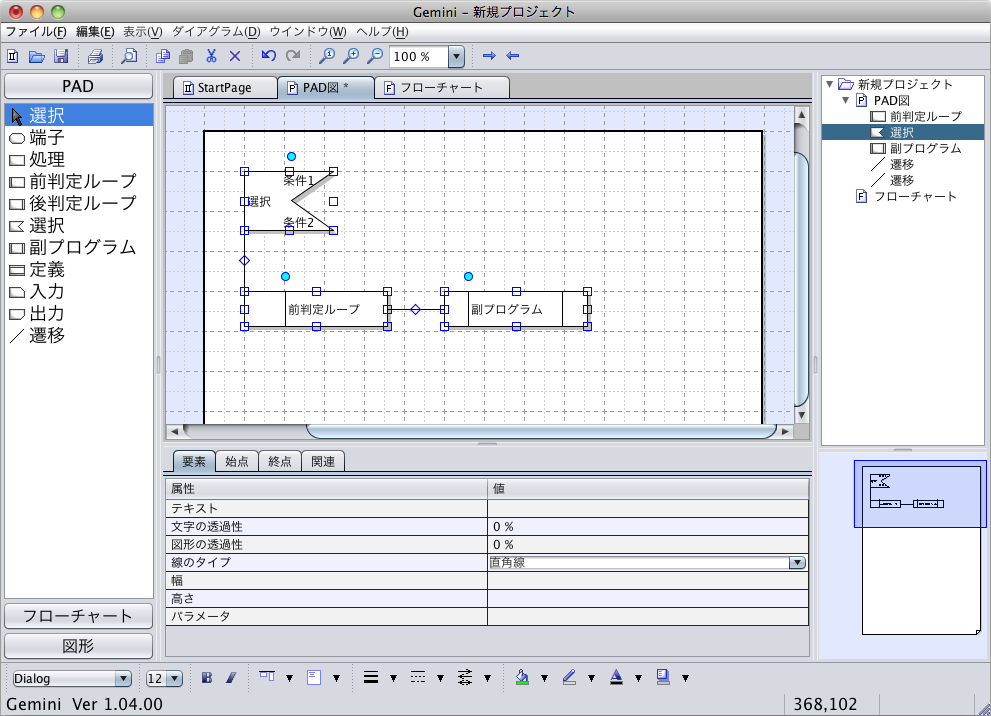Click the new project toolbar icon

coord(13,56)
